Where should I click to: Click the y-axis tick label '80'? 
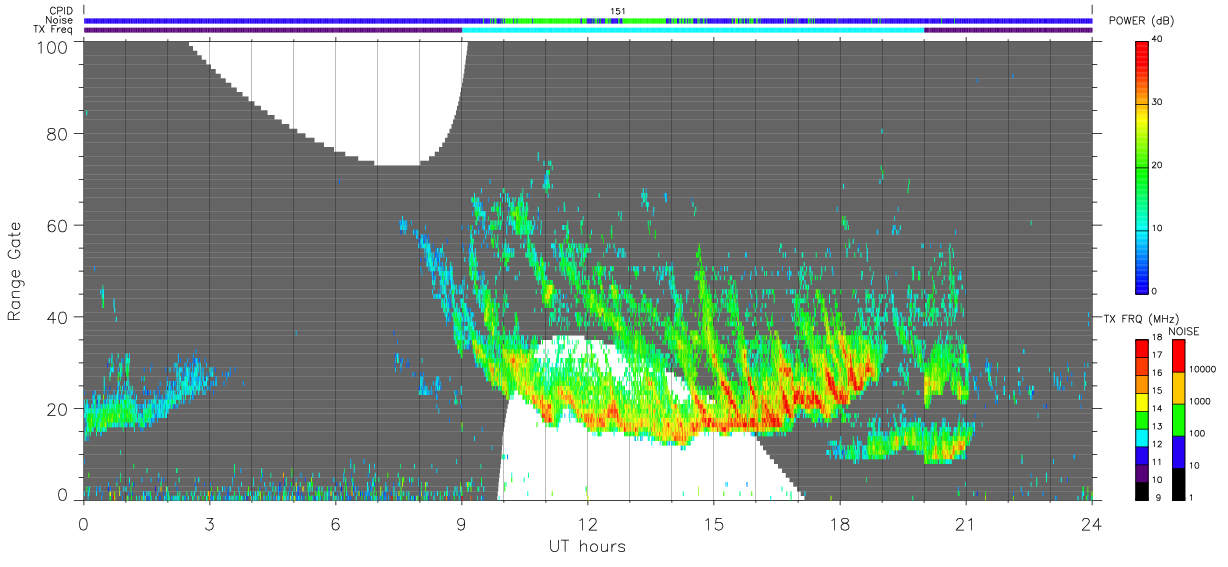[x=57, y=134]
